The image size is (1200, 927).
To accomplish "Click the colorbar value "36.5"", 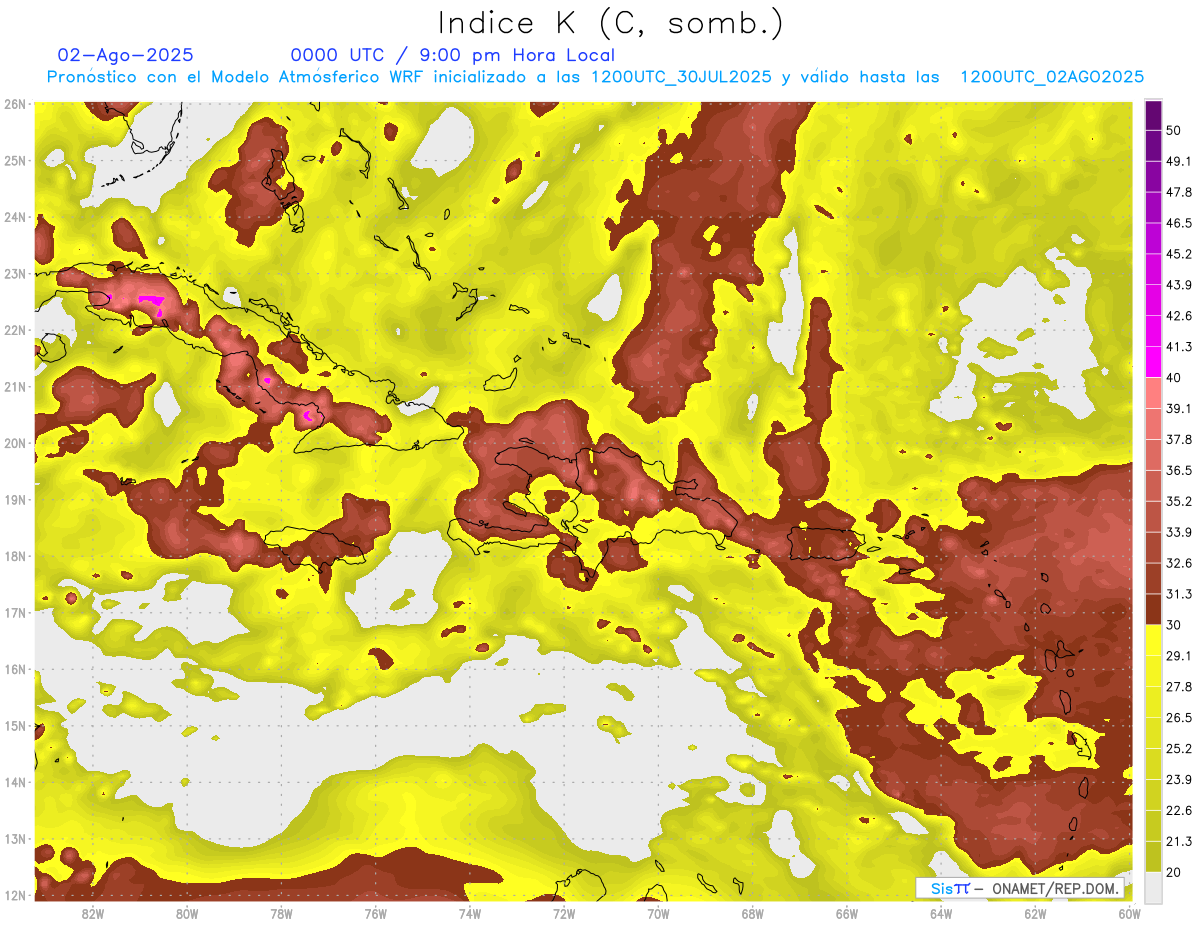I will click(1179, 470).
